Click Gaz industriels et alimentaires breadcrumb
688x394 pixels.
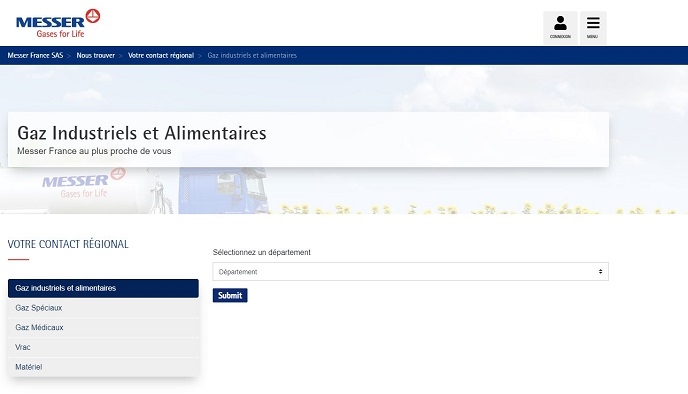(x=252, y=55)
